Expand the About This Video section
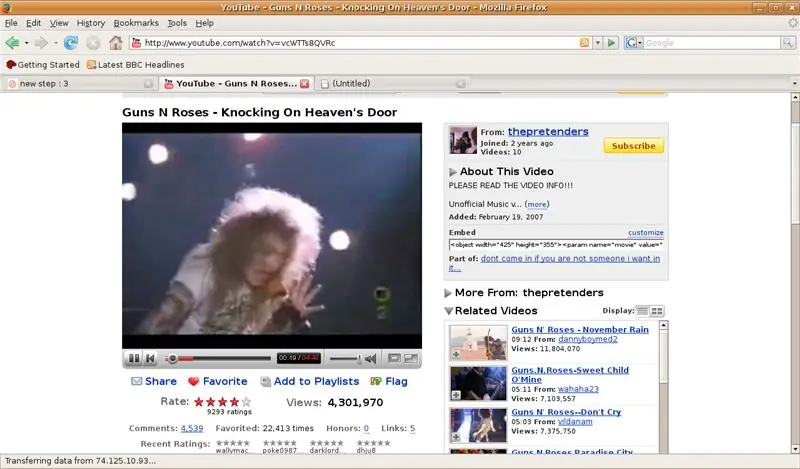Screen dimensions: 800x469 click(453, 172)
